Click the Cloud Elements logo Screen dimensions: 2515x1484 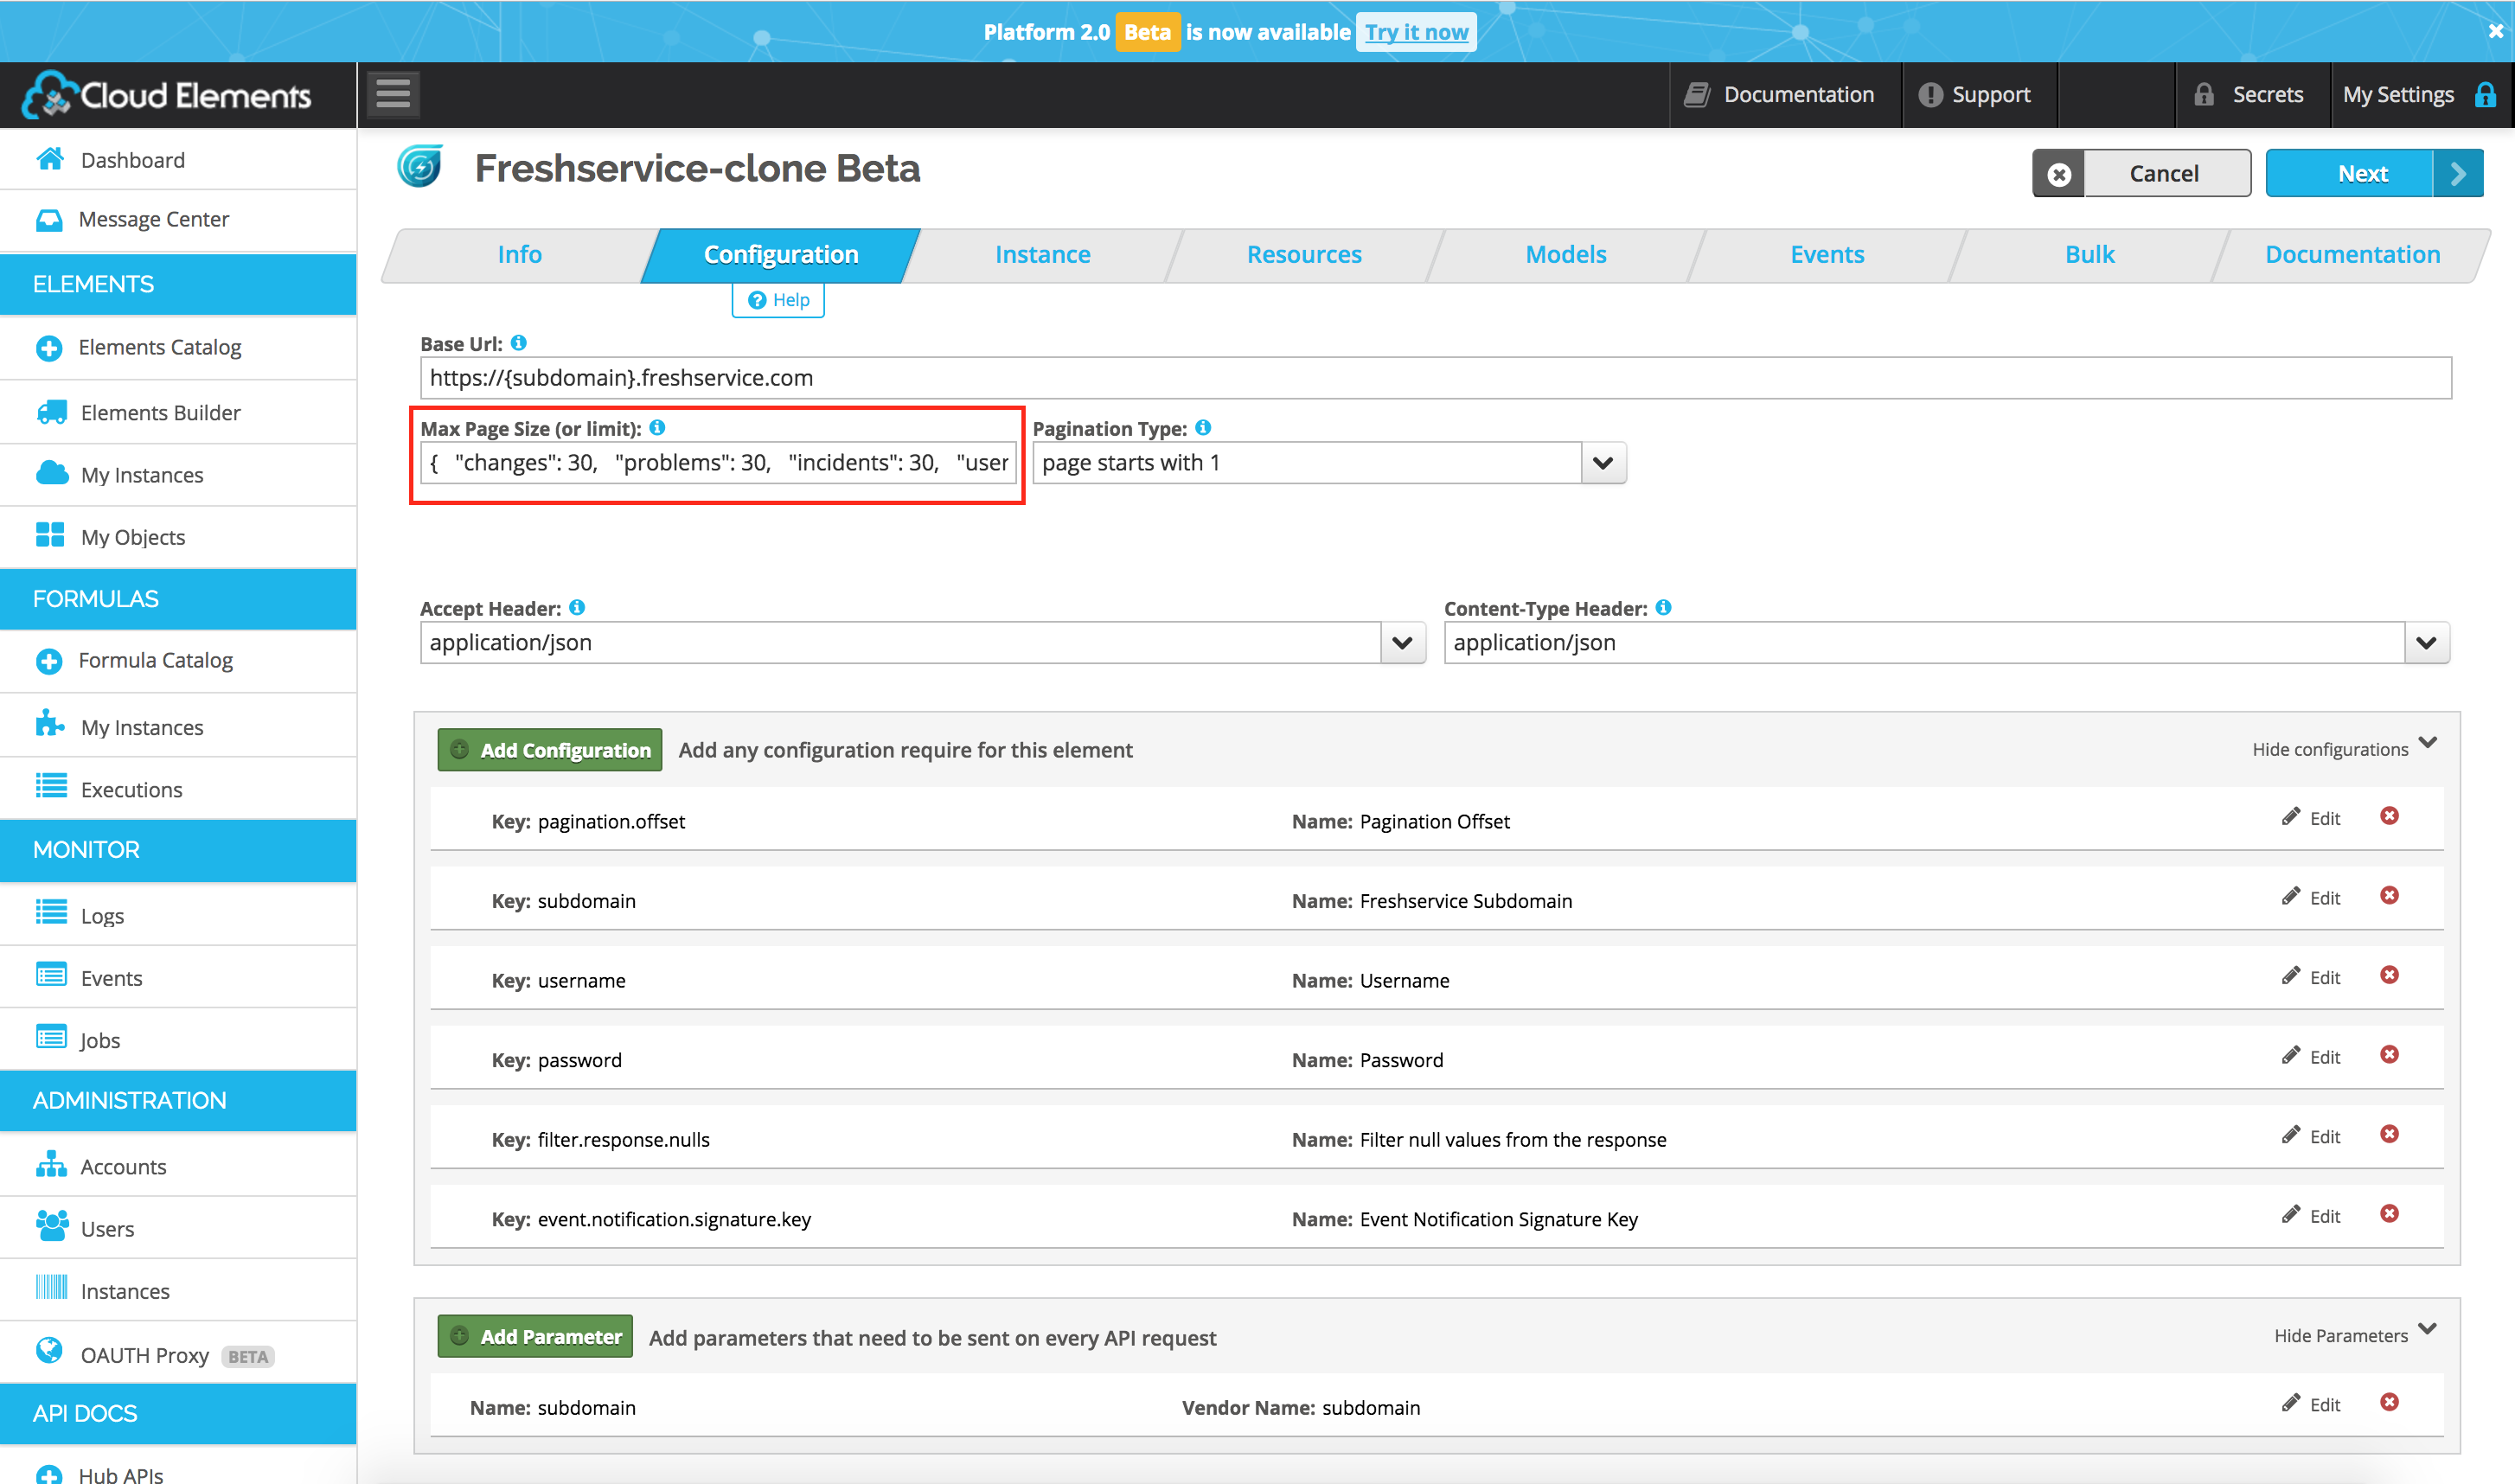(x=167, y=95)
